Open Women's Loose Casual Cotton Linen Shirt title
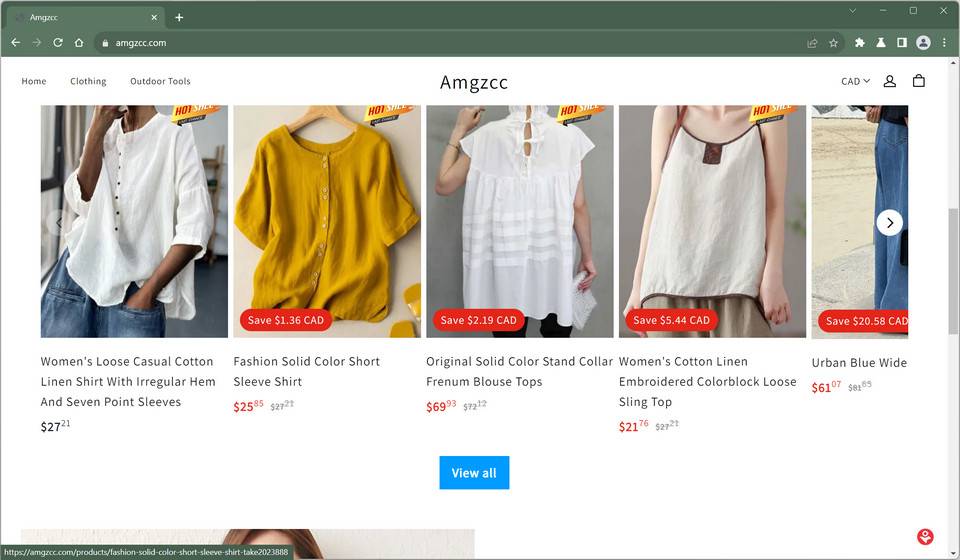 [128, 381]
